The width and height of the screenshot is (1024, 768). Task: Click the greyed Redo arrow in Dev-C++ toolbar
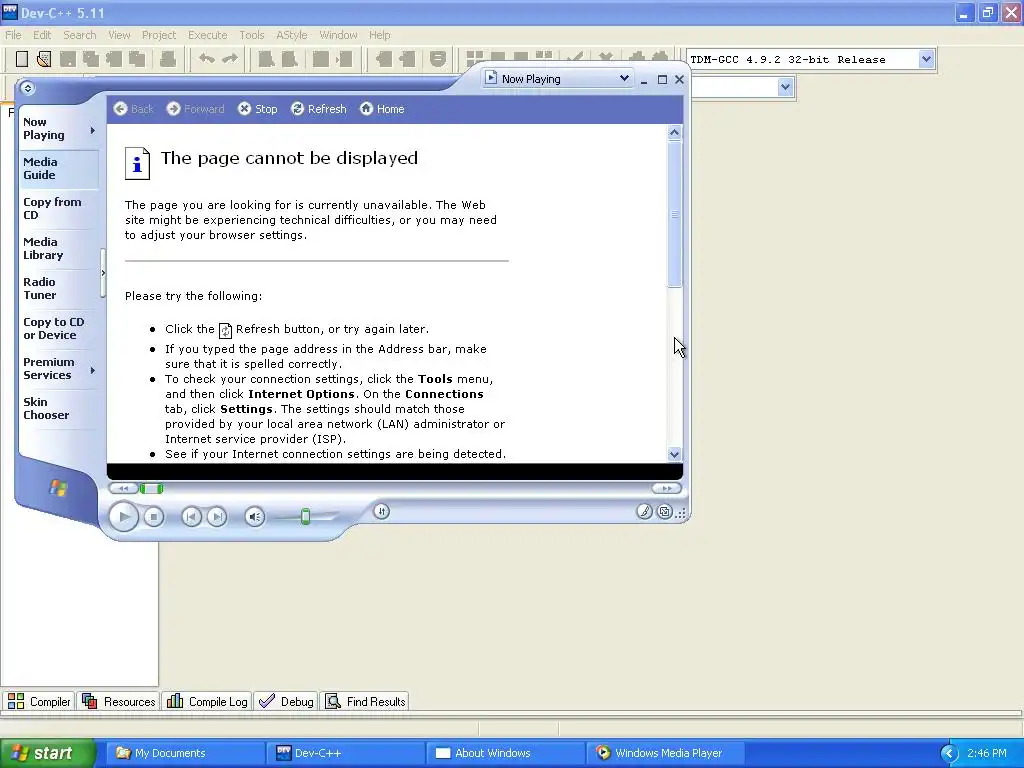(230, 59)
